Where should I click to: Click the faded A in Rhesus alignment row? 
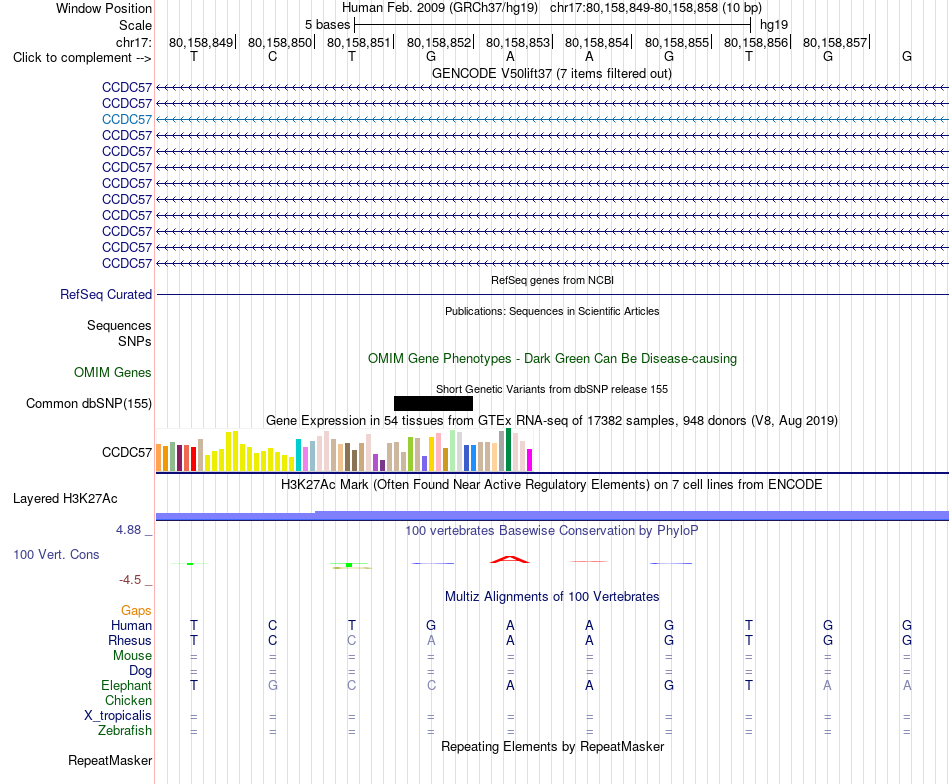[x=431, y=640]
